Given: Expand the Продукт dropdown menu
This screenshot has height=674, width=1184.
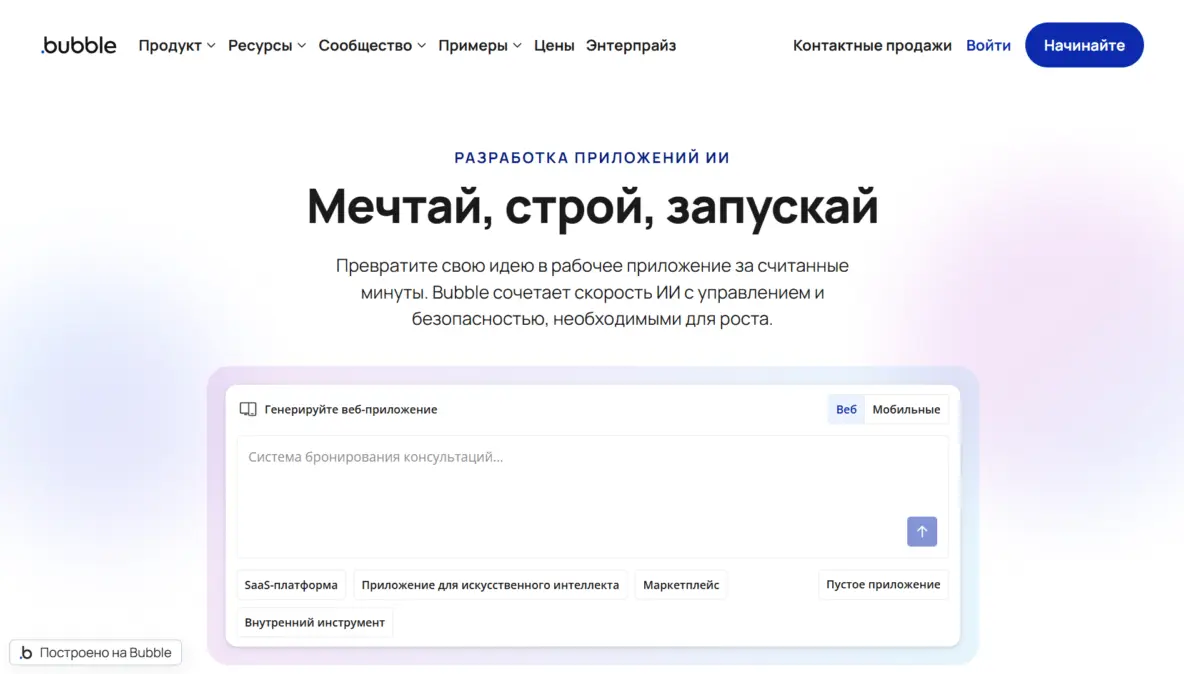Looking at the screenshot, I should (x=177, y=45).
